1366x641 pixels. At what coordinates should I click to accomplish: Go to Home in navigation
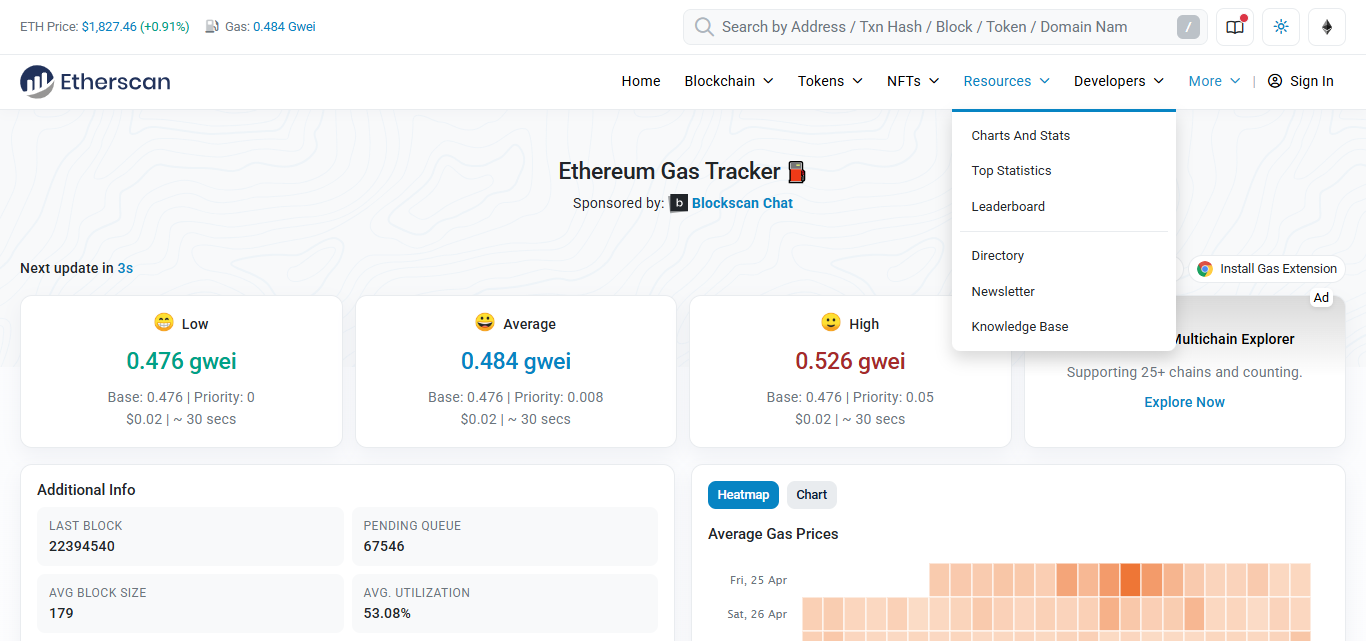(x=641, y=81)
